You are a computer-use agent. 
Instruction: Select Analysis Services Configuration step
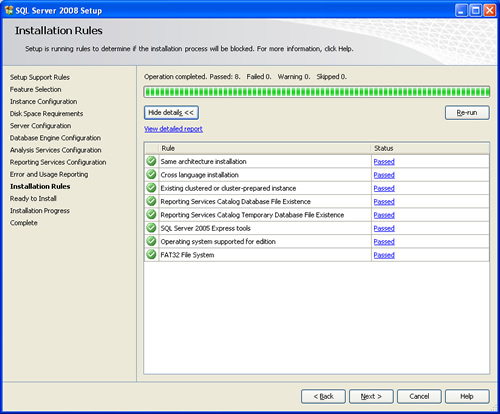pos(56,150)
